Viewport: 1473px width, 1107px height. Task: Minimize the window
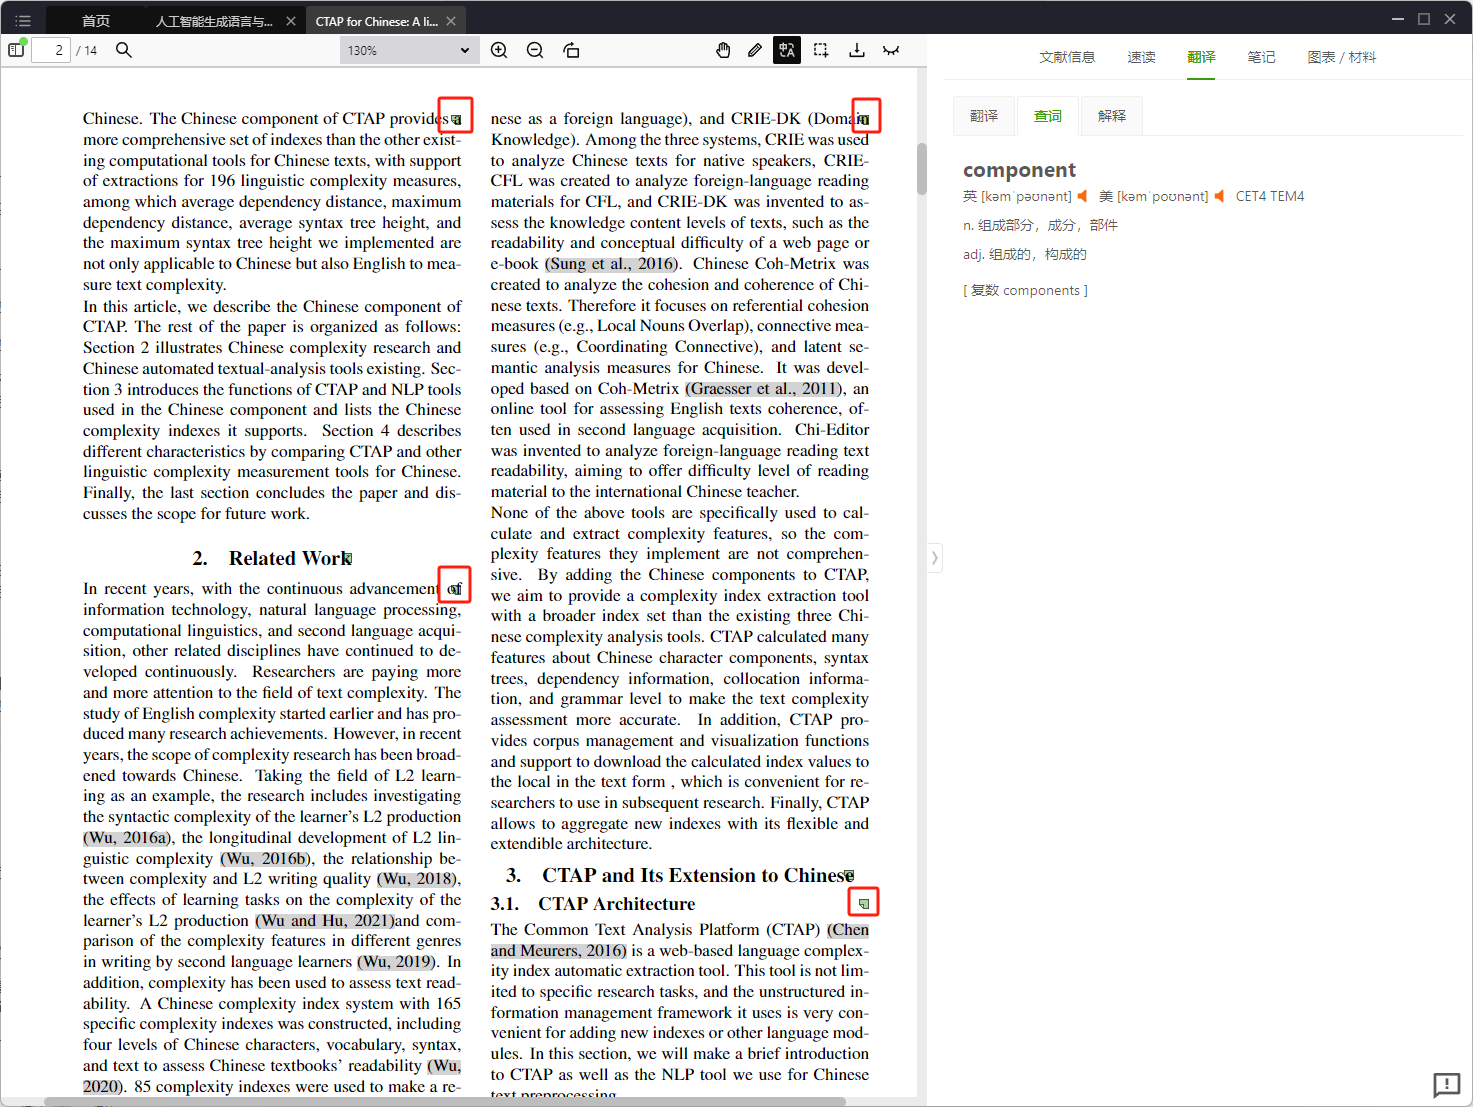[1398, 19]
